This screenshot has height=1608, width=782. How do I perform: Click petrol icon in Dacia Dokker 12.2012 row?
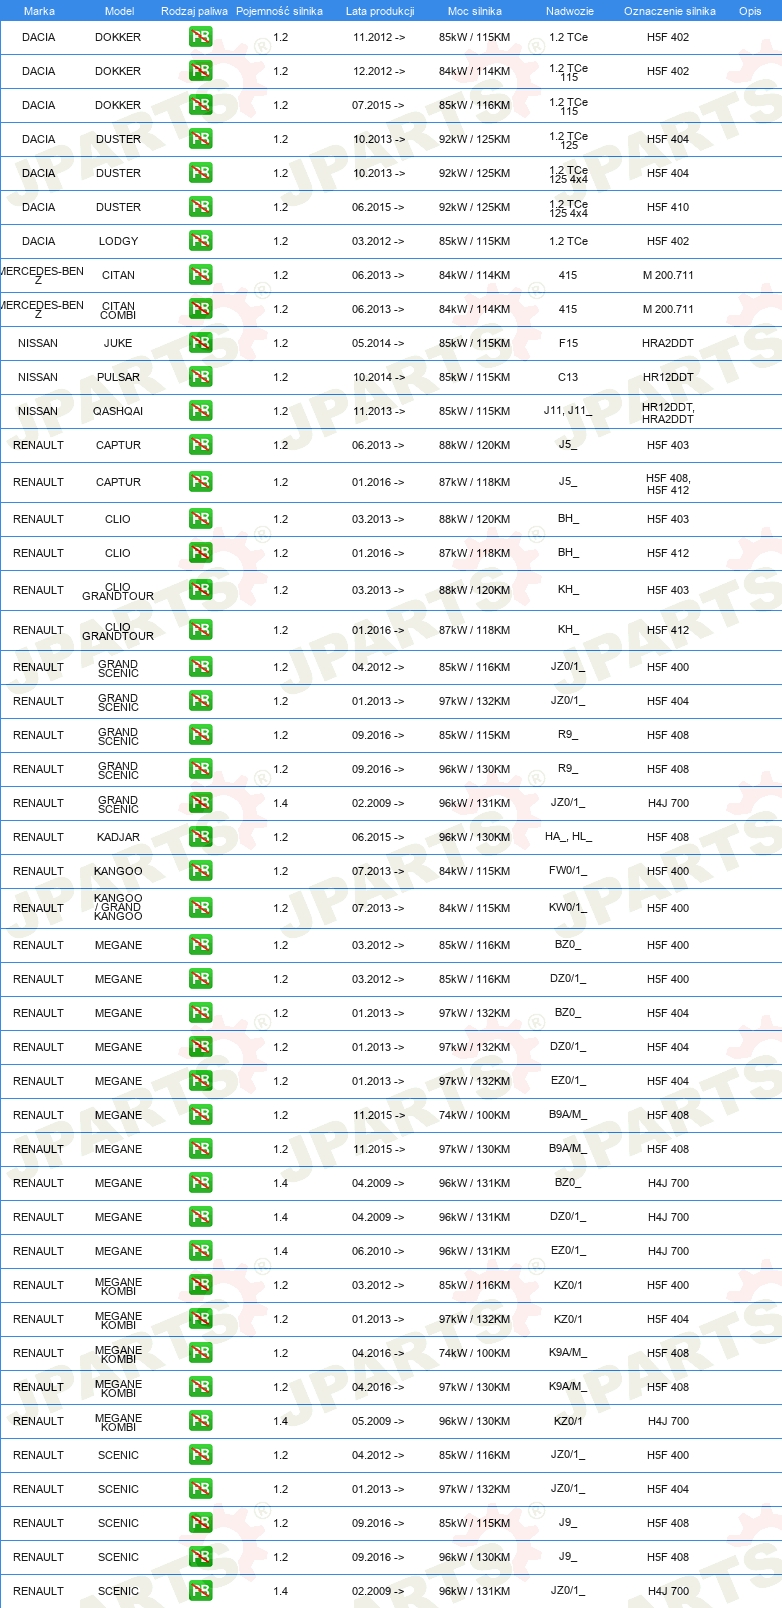[200, 72]
